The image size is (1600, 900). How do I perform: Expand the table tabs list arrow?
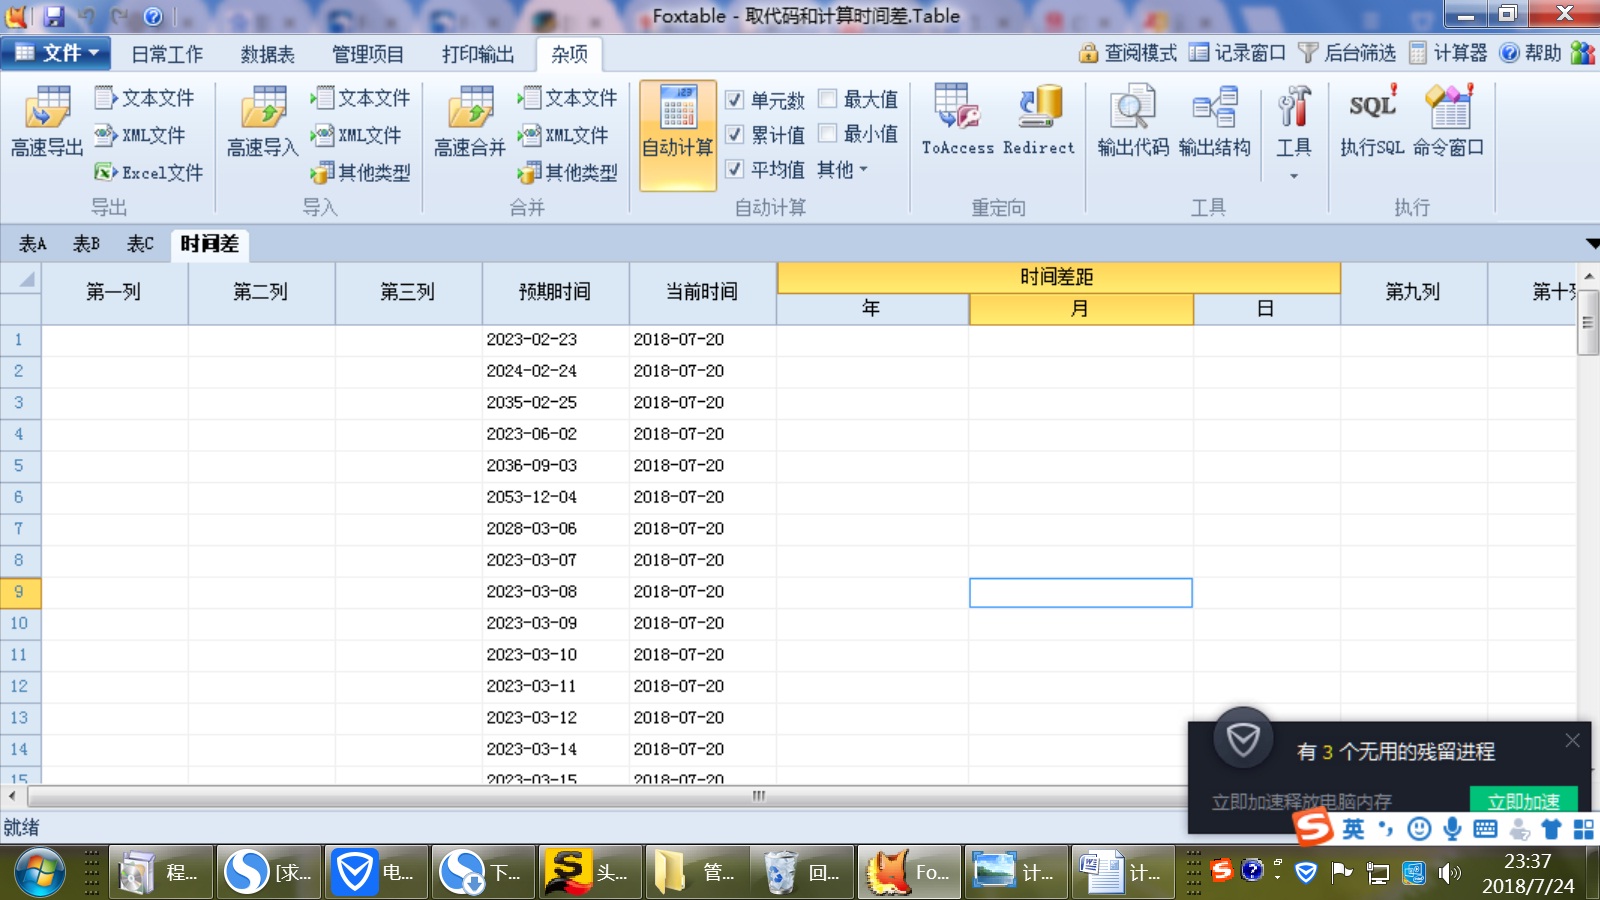pyautogui.click(x=1592, y=243)
